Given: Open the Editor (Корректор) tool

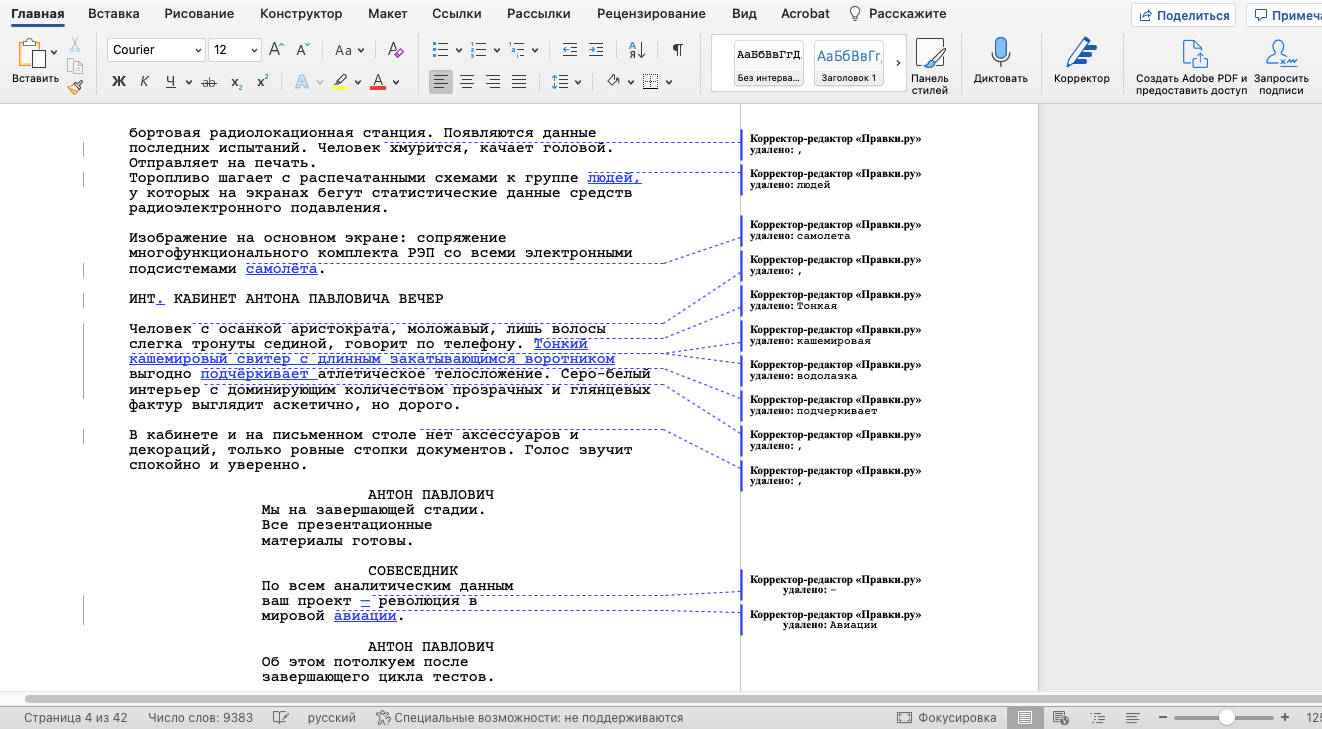Looking at the screenshot, I should (x=1082, y=62).
